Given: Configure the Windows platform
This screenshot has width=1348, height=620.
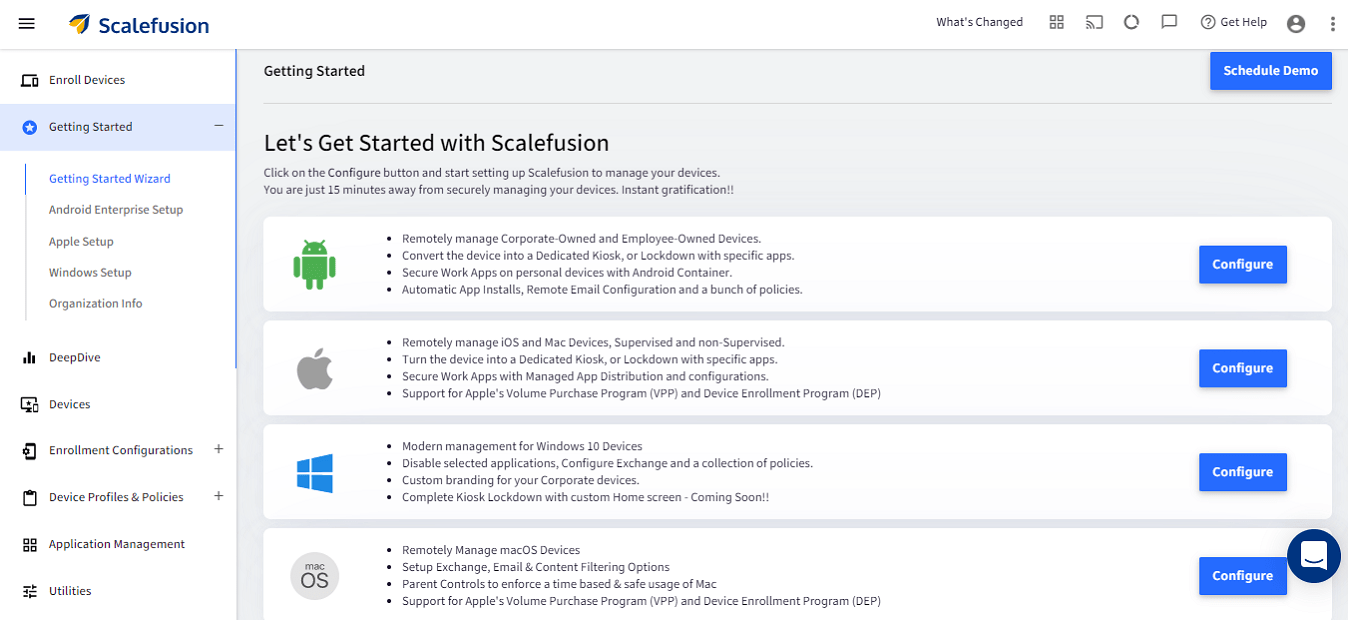Looking at the screenshot, I should click(1242, 472).
